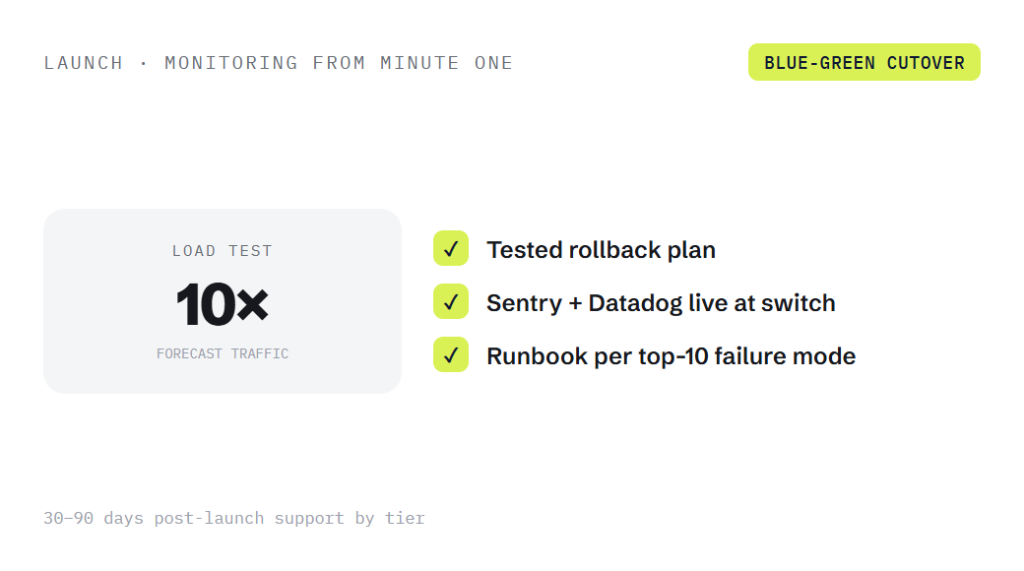
Task: Click the dot separator after Launch
Action: pos(143,63)
